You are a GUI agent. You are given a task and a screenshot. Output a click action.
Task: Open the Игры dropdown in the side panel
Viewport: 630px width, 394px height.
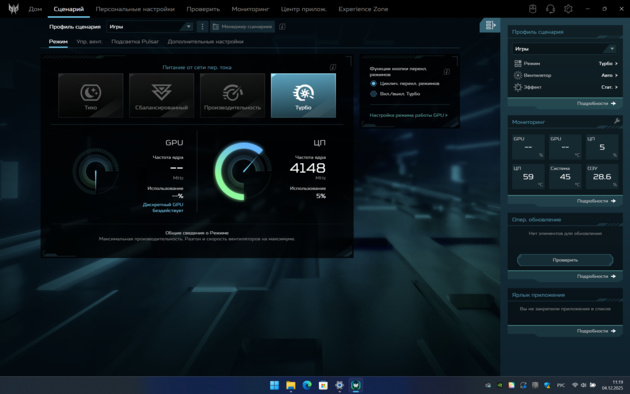[x=565, y=49]
